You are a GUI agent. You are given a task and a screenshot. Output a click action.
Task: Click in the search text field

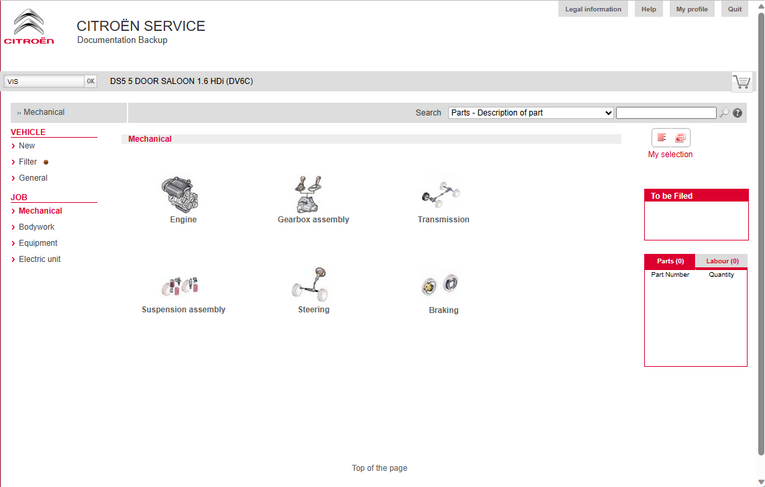(x=666, y=113)
